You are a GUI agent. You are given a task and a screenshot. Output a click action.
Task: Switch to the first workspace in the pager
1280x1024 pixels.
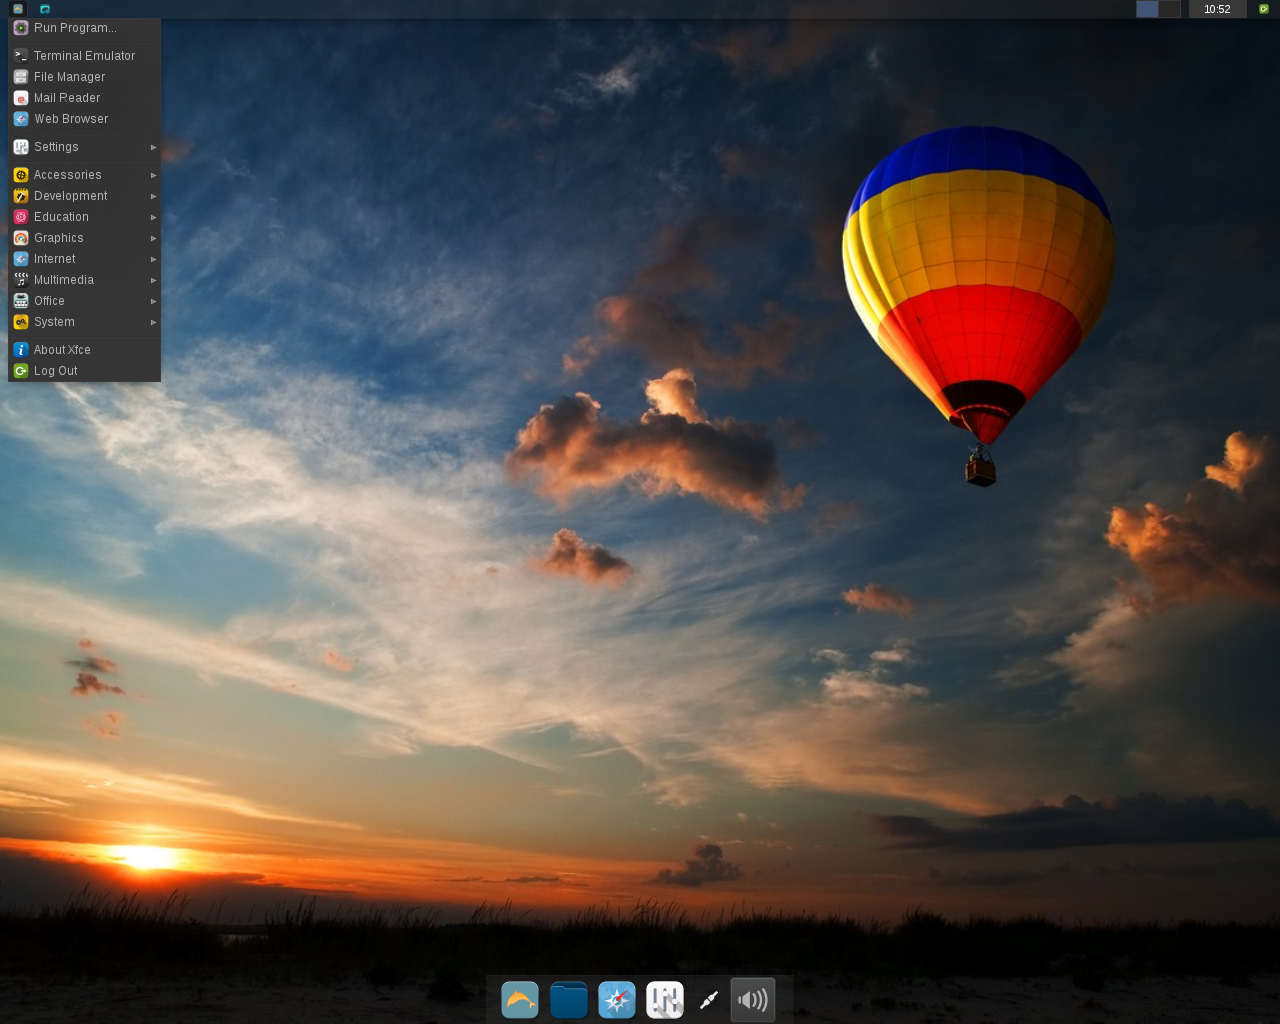(1147, 9)
